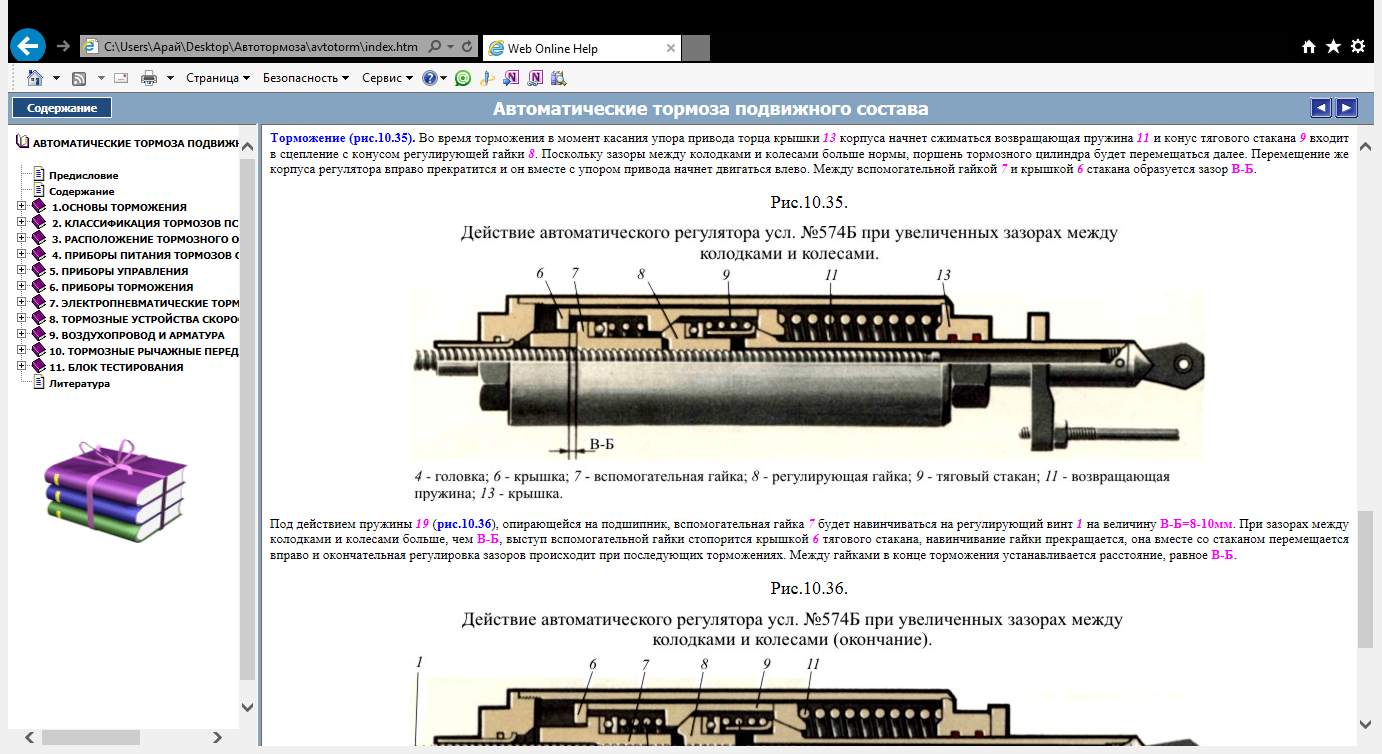The image size is (1382, 754).
Task: Expand 2. КЛАССИФИКАЦИЯ ТОРМОЗОВ node
Action: tap(22, 223)
